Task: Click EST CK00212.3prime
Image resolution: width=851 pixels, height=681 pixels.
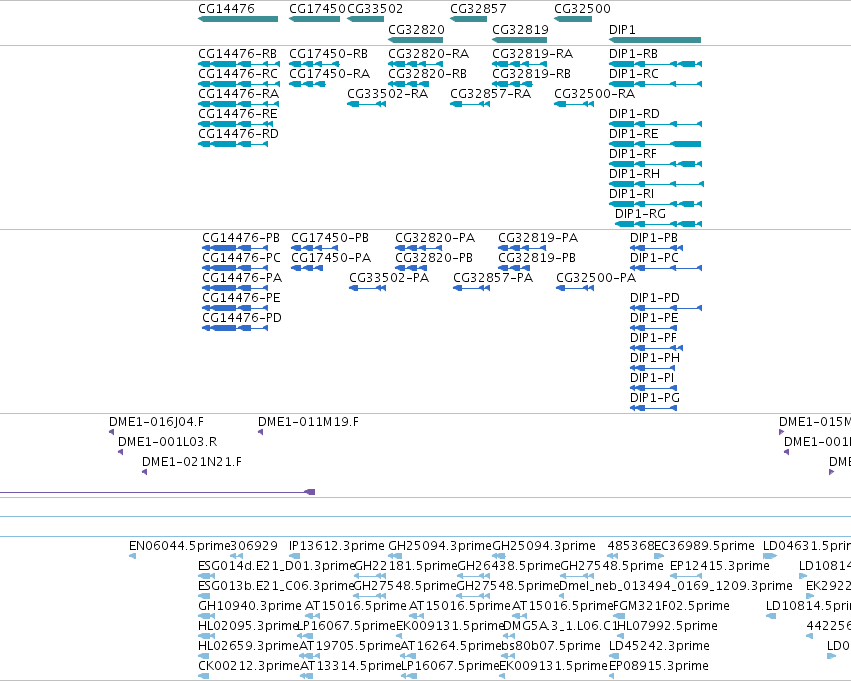Action: click(204, 676)
